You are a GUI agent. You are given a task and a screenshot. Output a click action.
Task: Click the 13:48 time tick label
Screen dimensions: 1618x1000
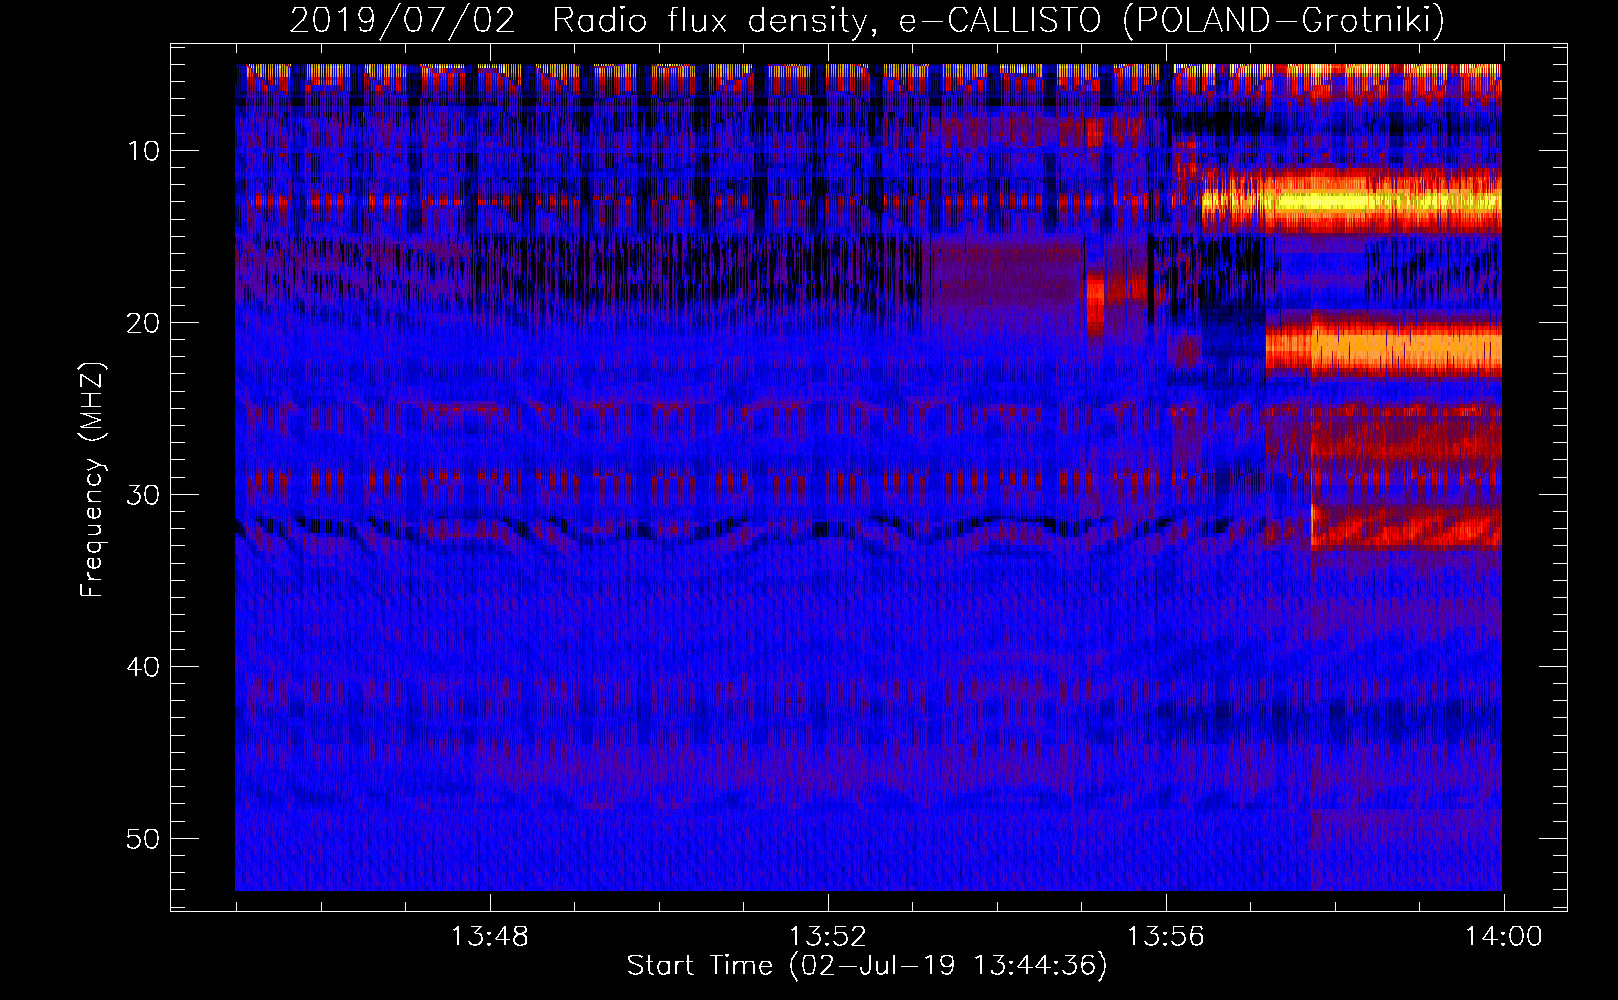(x=490, y=937)
